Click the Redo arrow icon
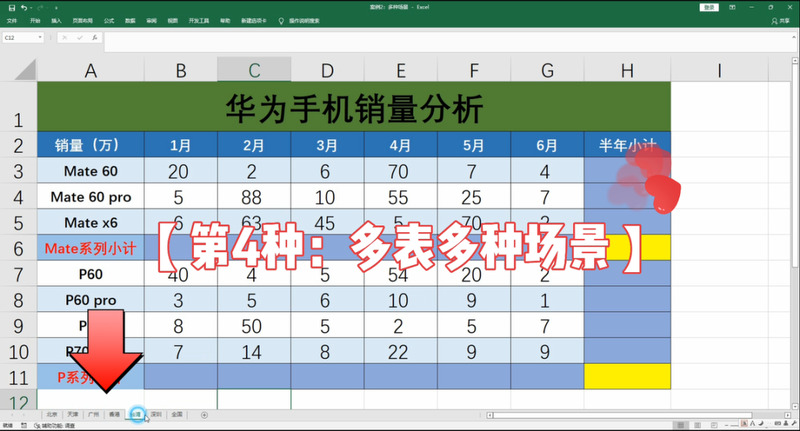 pos(40,8)
